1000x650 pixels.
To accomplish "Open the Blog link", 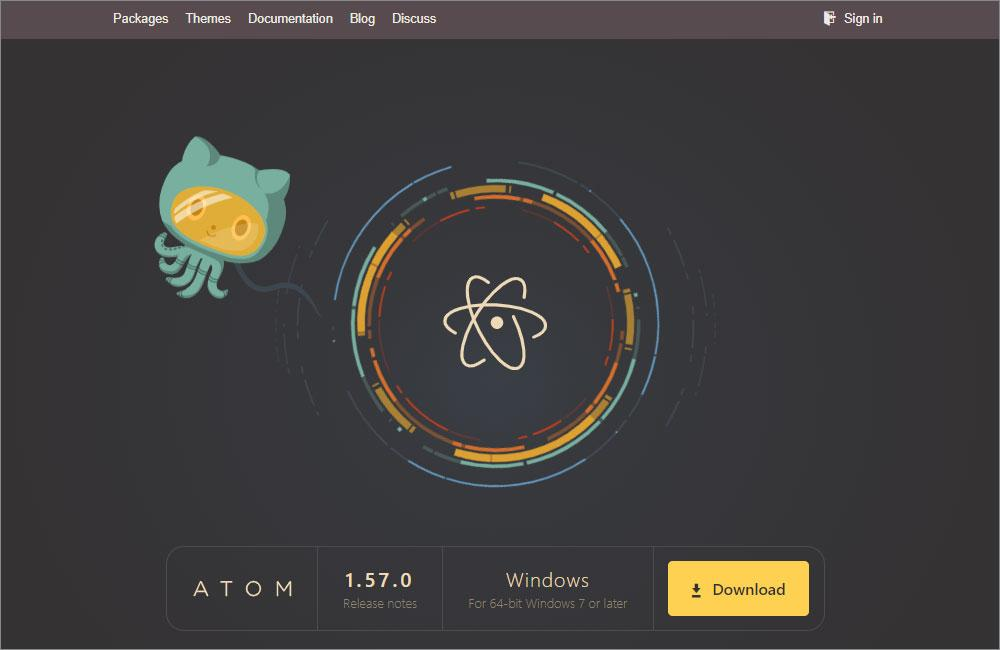I will click(x=362, y=18).
